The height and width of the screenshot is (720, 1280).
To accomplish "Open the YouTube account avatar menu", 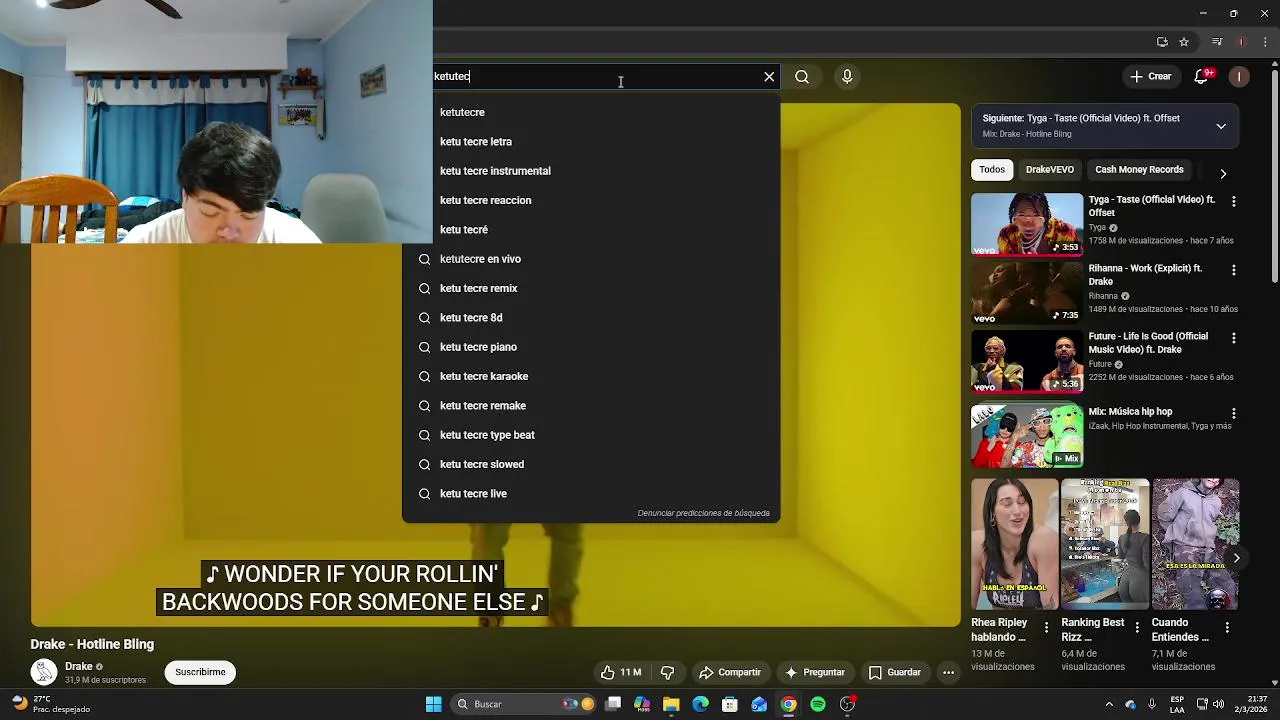I will [x=1239, y=77].
